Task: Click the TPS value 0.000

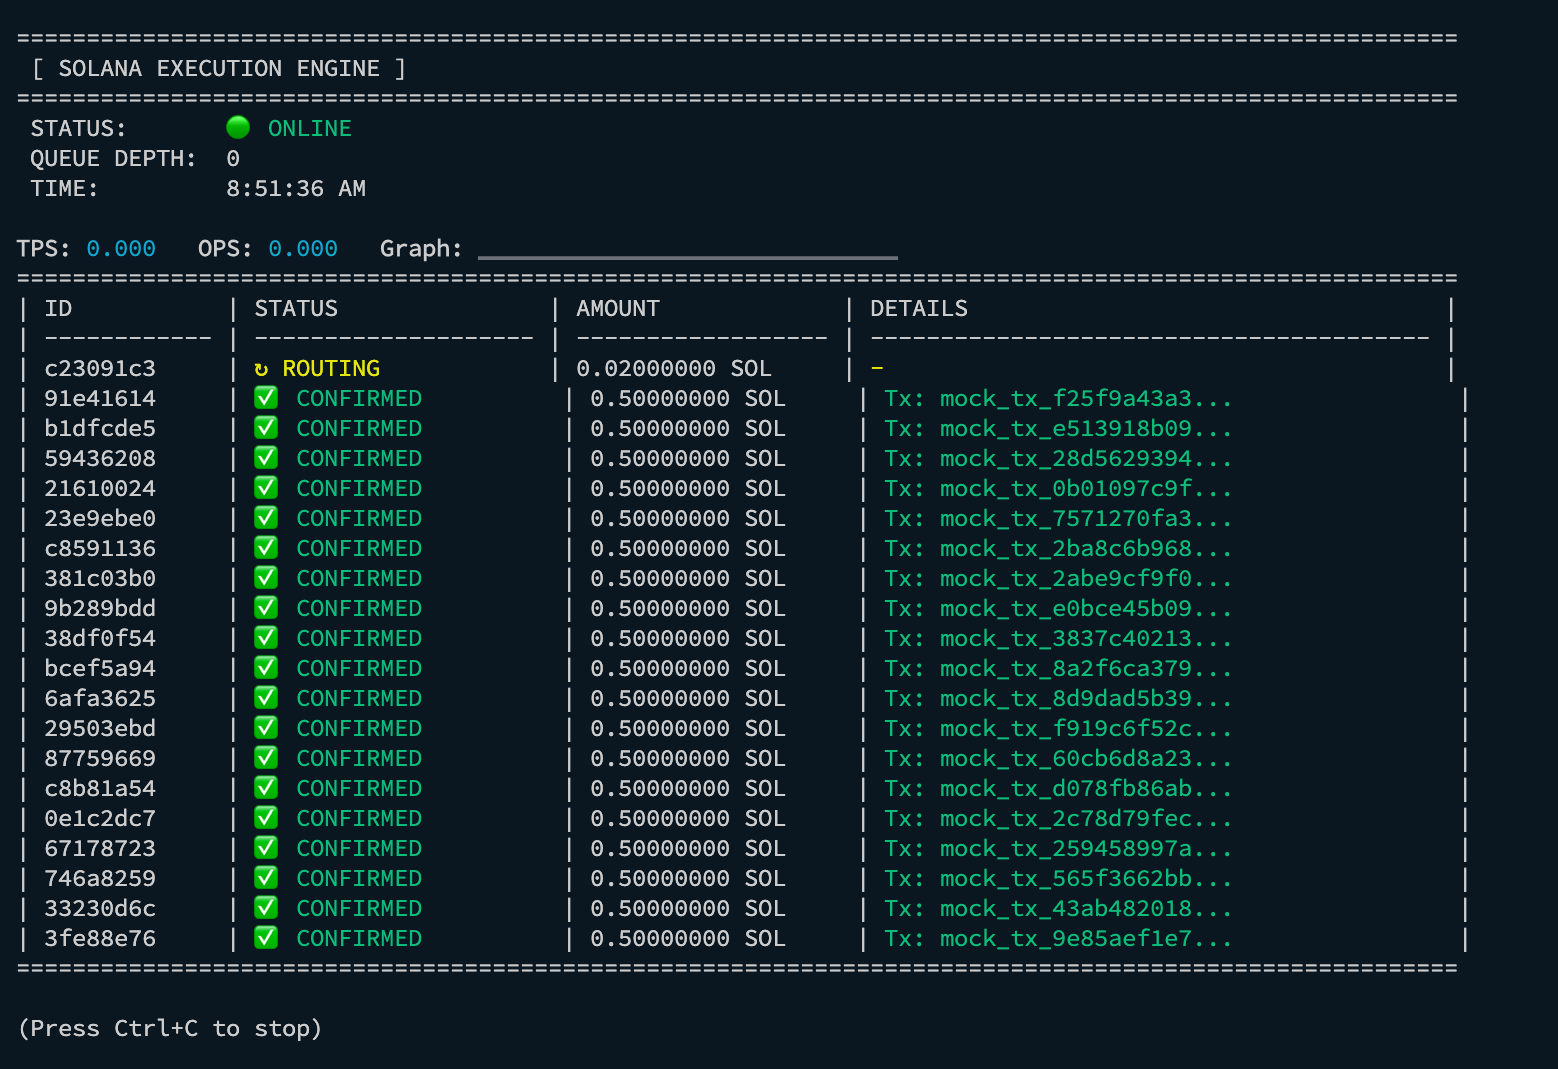Action: tap(121, 248)
